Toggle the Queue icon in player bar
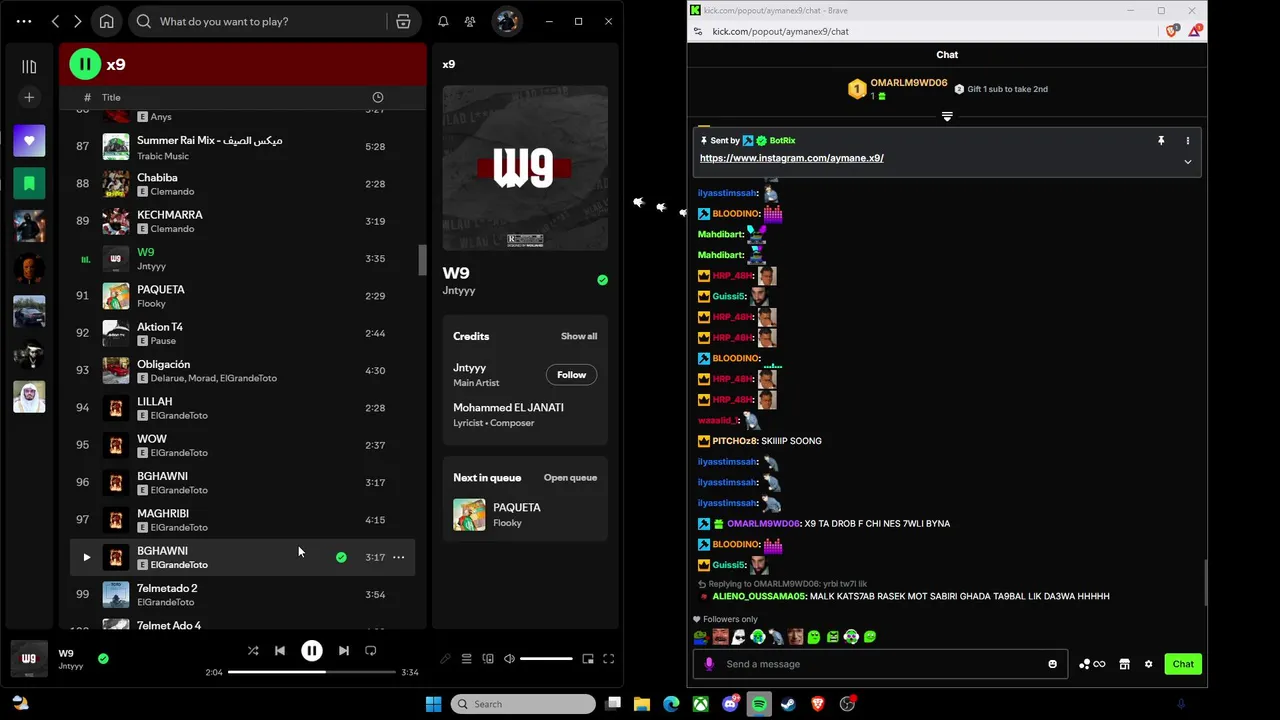This screenshot has height=720, width=1280. pos(466,659)
